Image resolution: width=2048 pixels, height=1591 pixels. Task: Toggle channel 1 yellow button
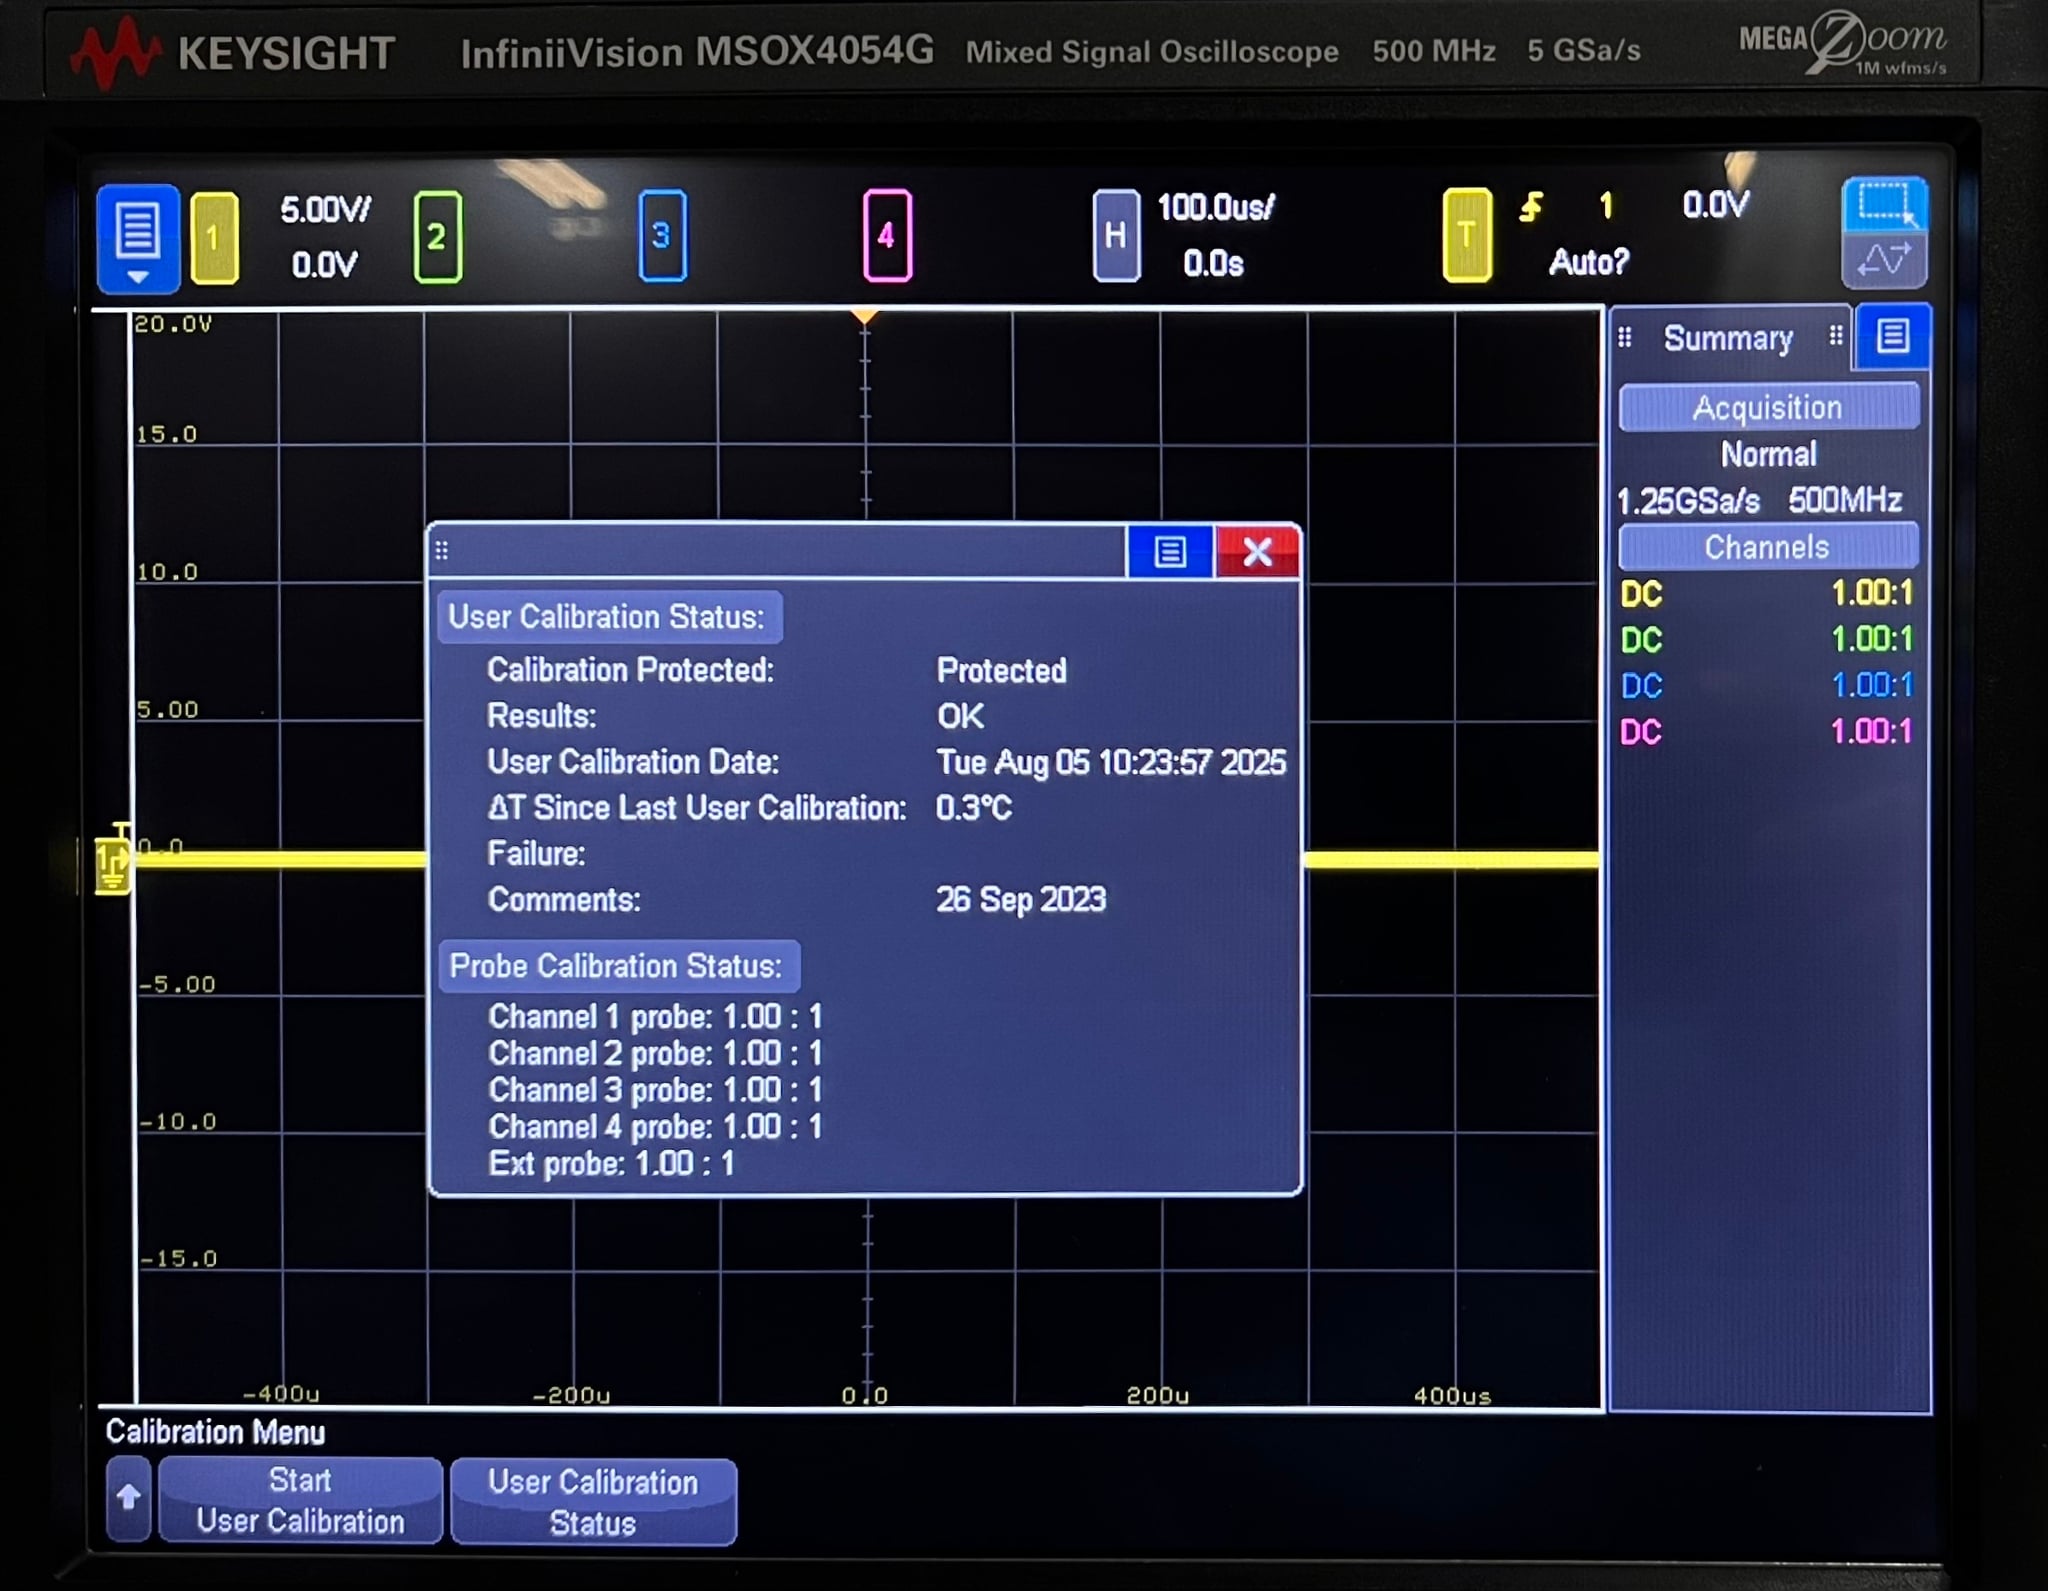[x=214, y=238]
